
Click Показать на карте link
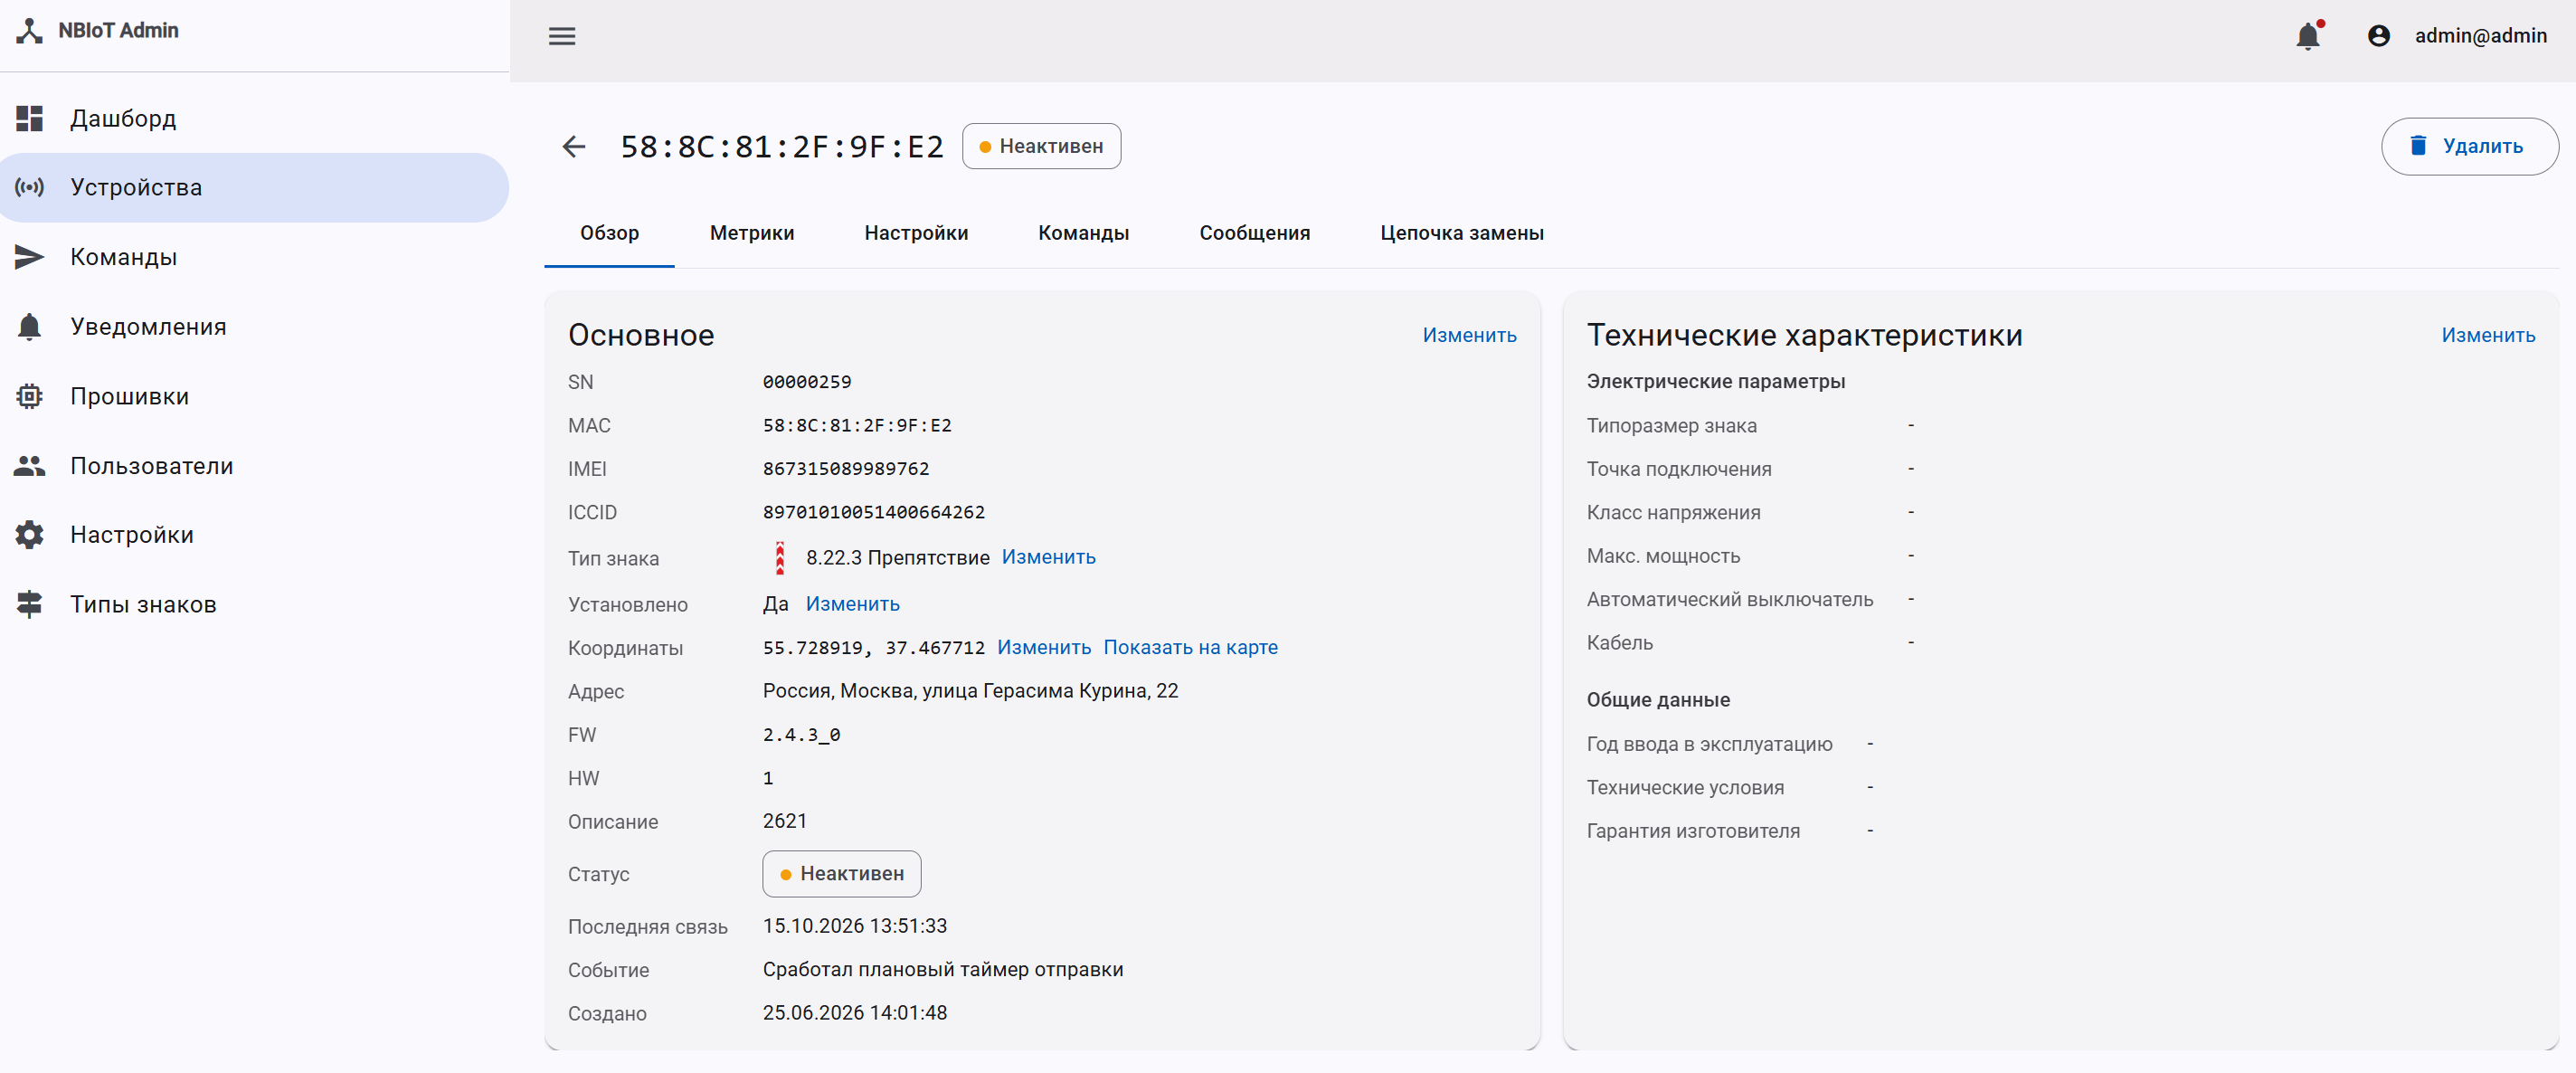(x=1190, y=647)
